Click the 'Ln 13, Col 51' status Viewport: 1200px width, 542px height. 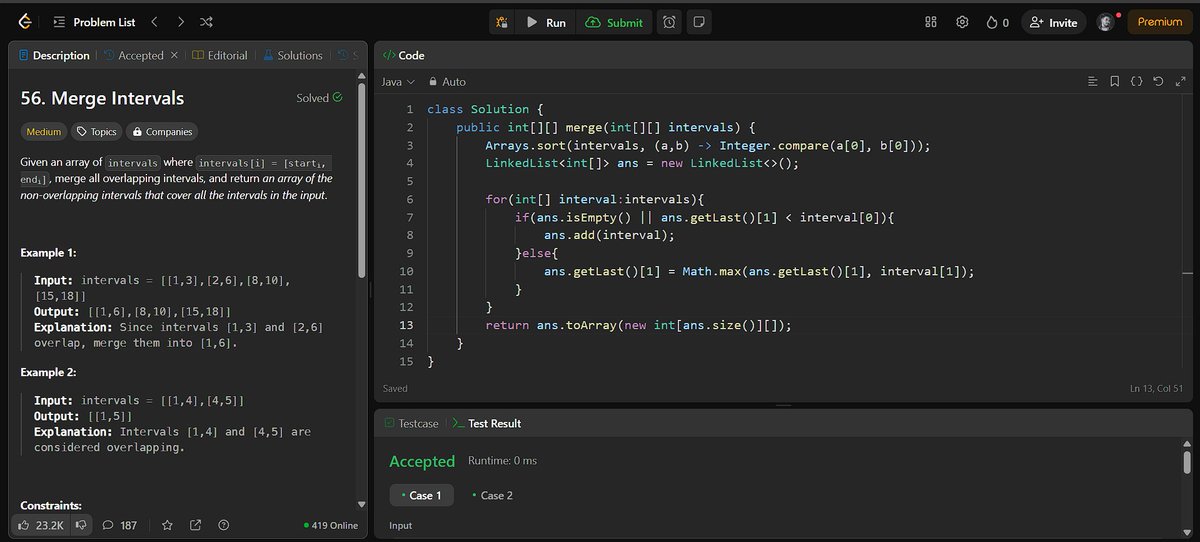point(1156,388)
